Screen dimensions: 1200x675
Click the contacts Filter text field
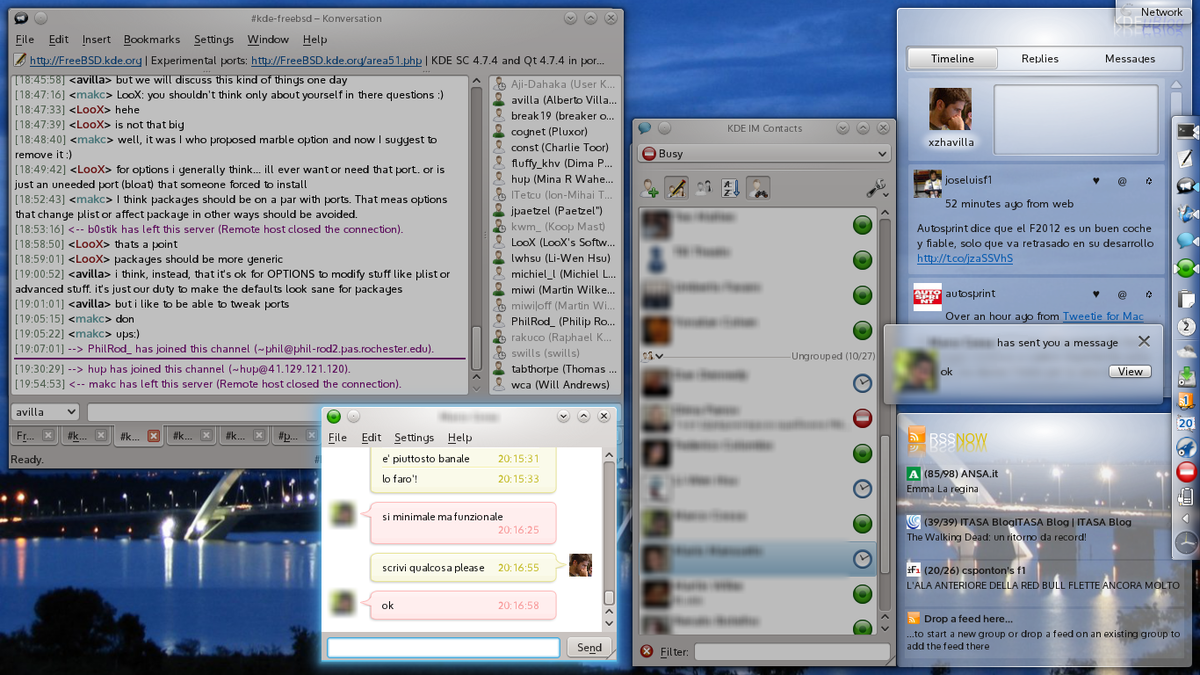coord(790,652)
